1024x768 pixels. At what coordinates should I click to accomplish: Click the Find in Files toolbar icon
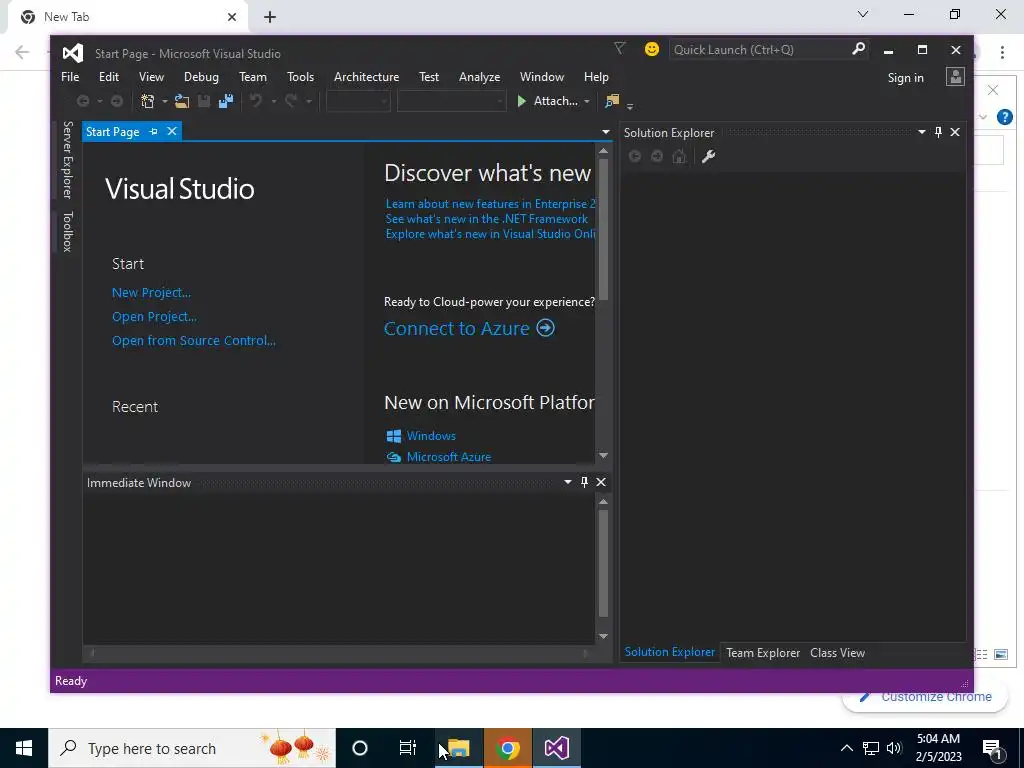[x=612, y=101]
